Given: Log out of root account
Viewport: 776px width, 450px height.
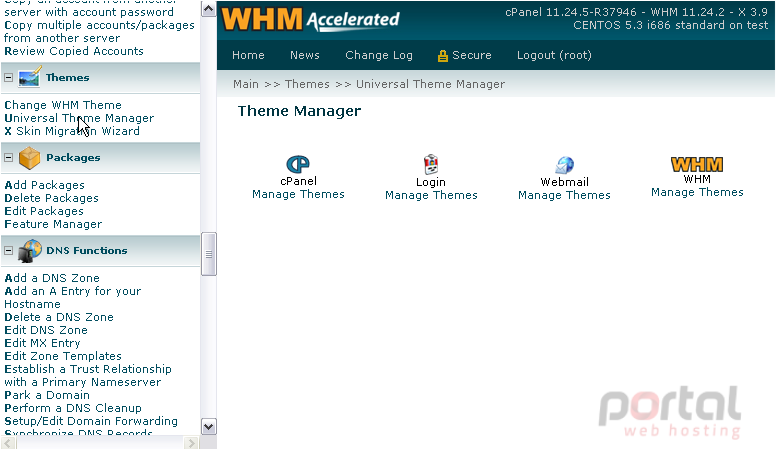Looking at the screenshot, I should [x=554, y=55].
